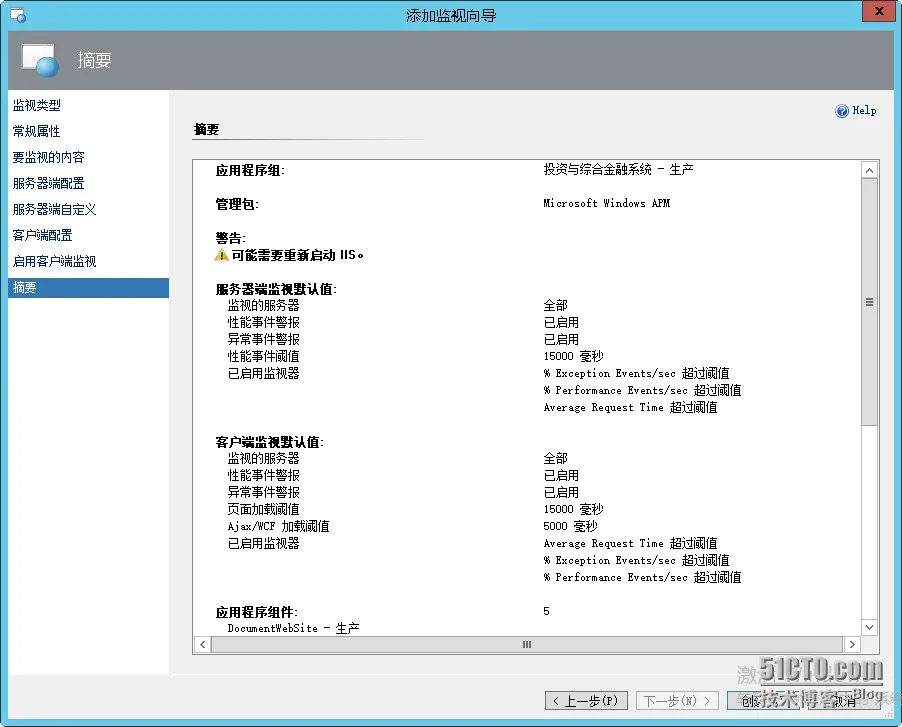Image resolution: width=902 pixels, height=727 pixels.
Task: Click the 5000 毫秒 value
Action: click(x=570, y=526)
